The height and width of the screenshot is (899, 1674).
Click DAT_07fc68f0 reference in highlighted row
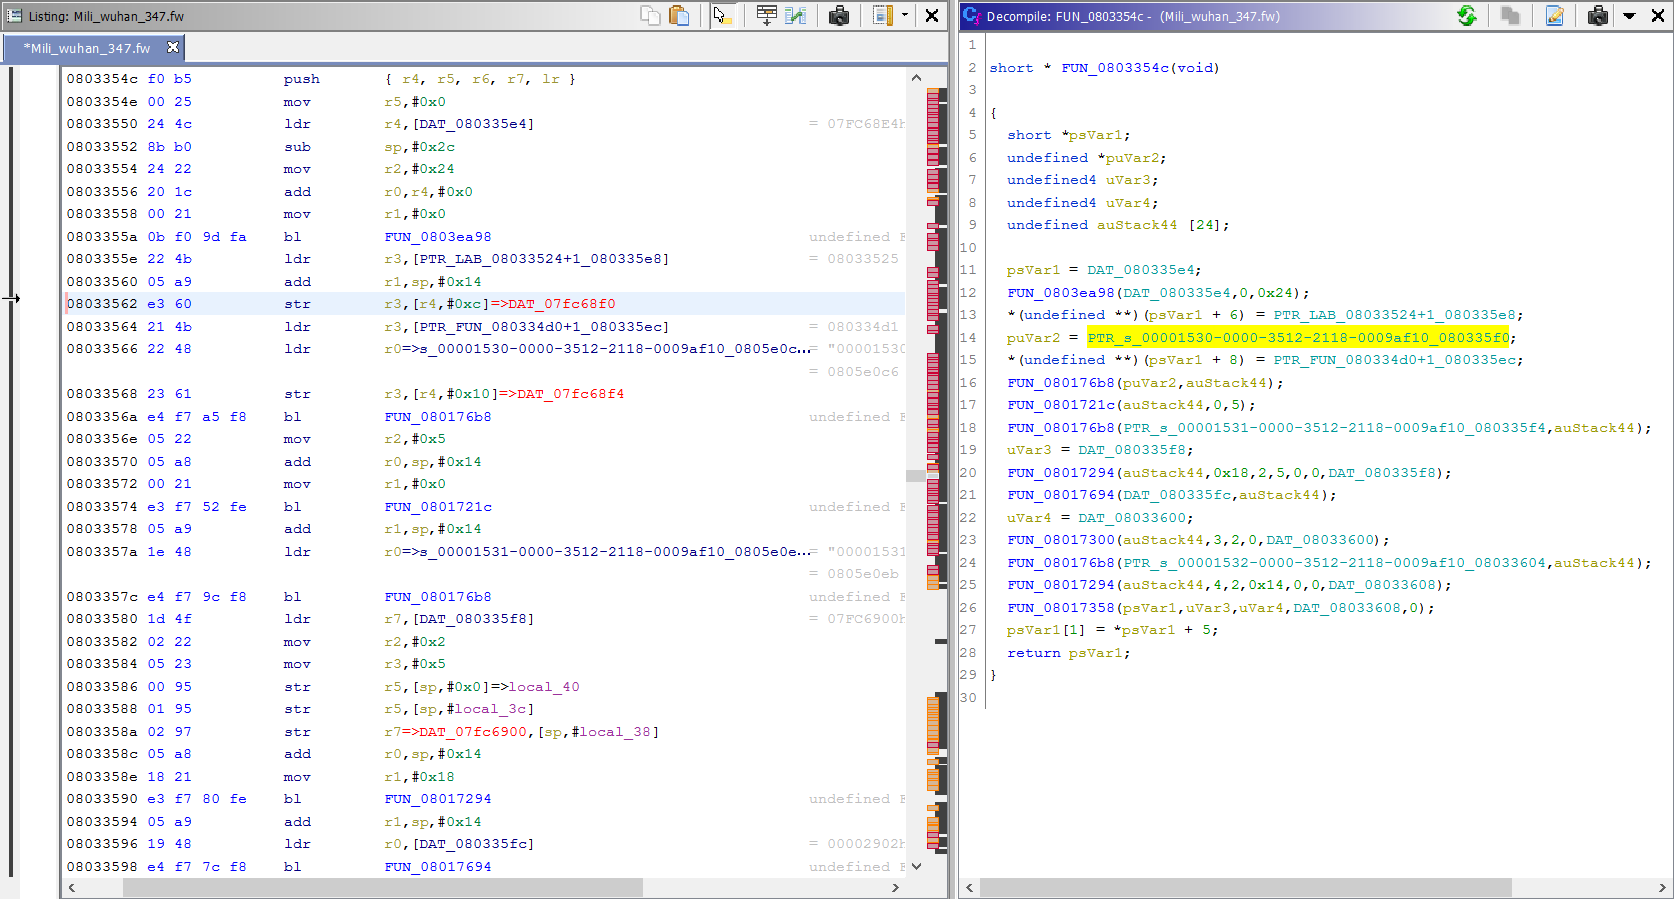pos(562,304)
